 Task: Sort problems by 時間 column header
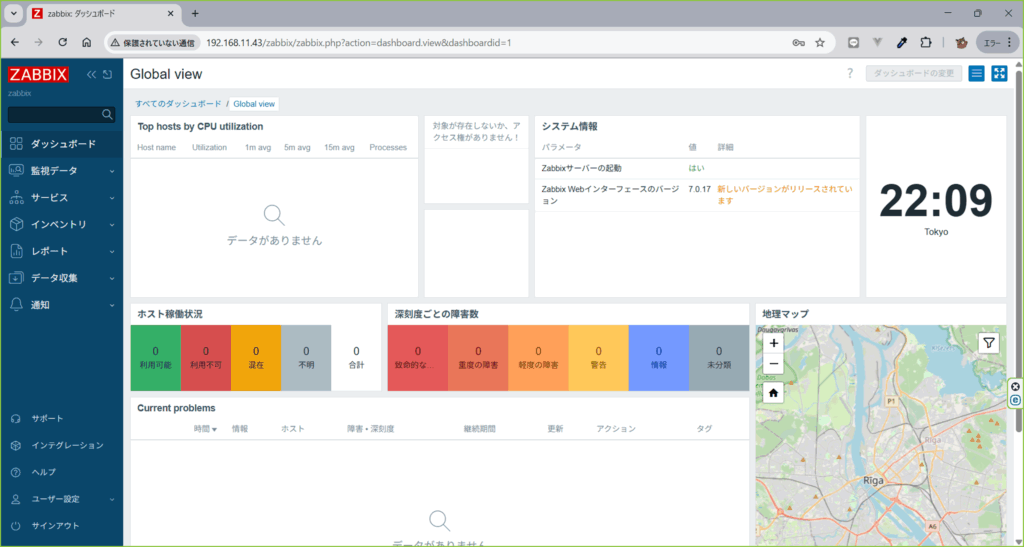[205, 428]
